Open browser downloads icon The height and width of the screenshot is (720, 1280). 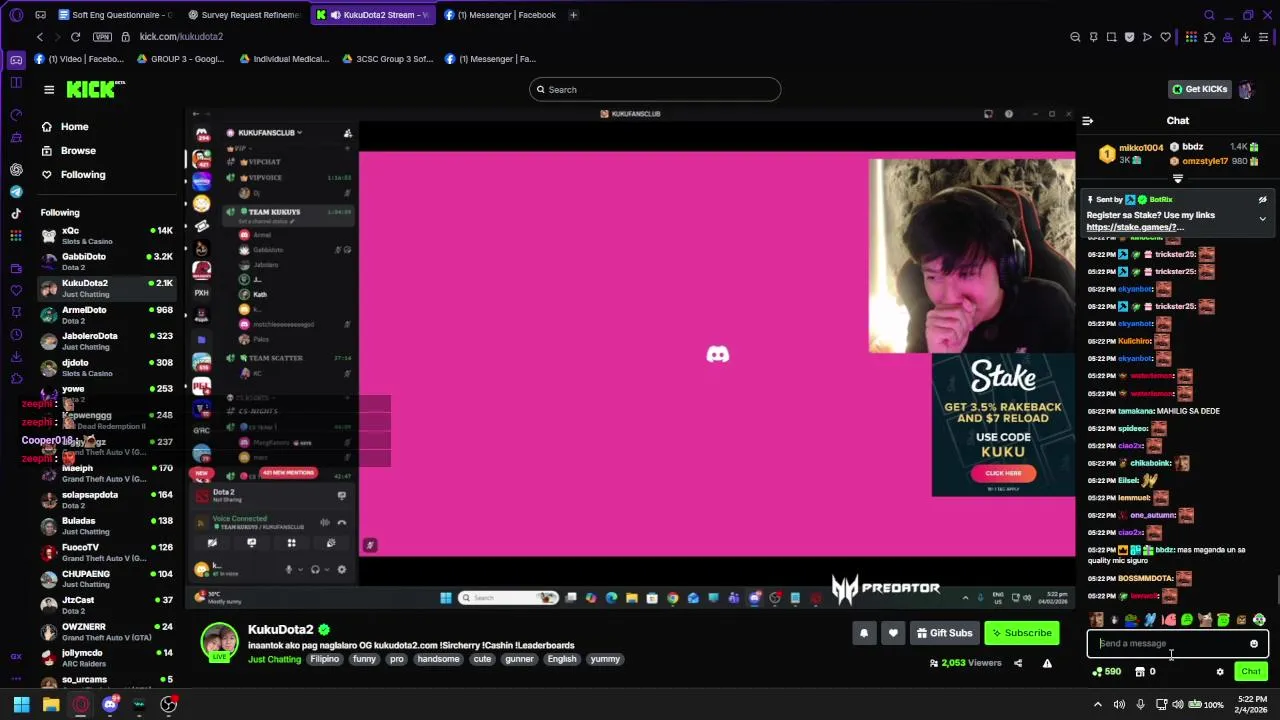(x=1245, y=37)
